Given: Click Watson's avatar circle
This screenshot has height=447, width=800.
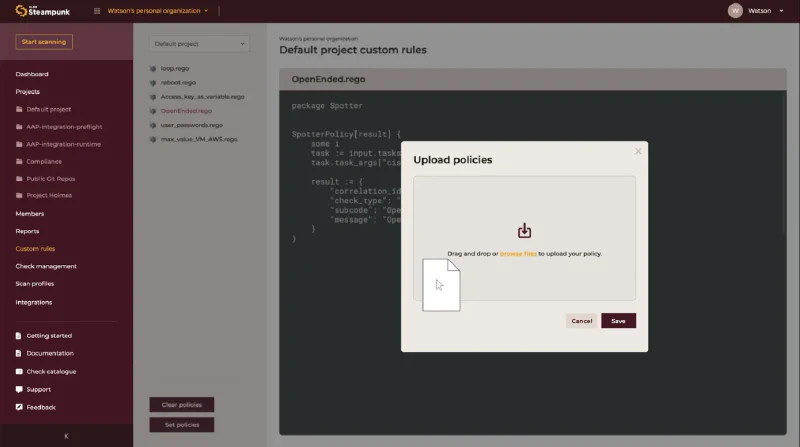Looking at the screenshot, I should (x=735, y=11).
